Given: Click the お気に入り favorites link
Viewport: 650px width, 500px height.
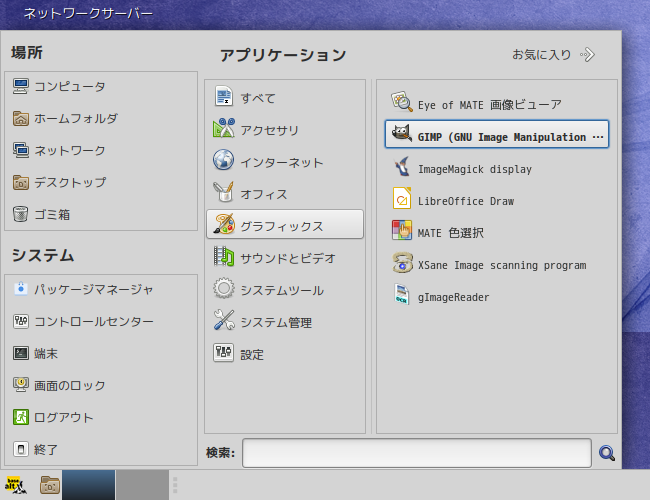Looking at the screenshot, I should pos(541,55).
